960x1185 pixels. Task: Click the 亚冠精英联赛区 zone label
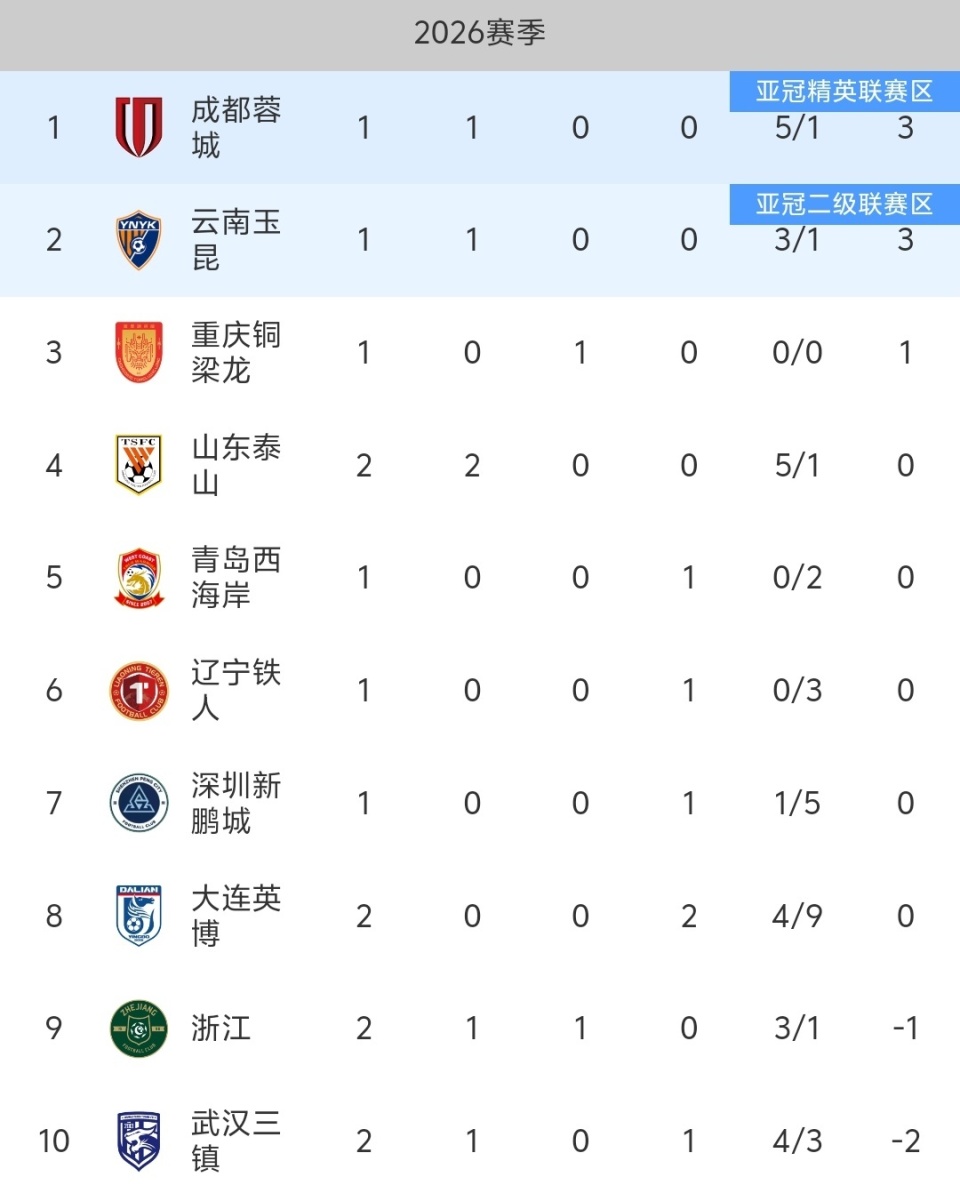(844, 92)
